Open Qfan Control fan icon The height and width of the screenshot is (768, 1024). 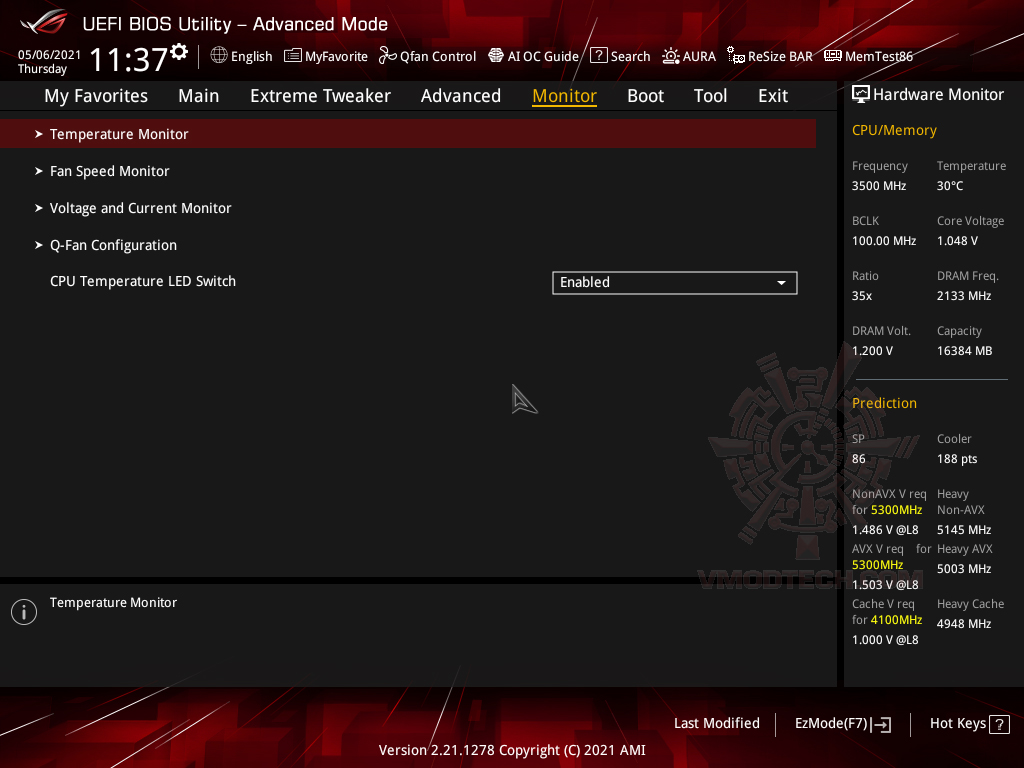388,56
